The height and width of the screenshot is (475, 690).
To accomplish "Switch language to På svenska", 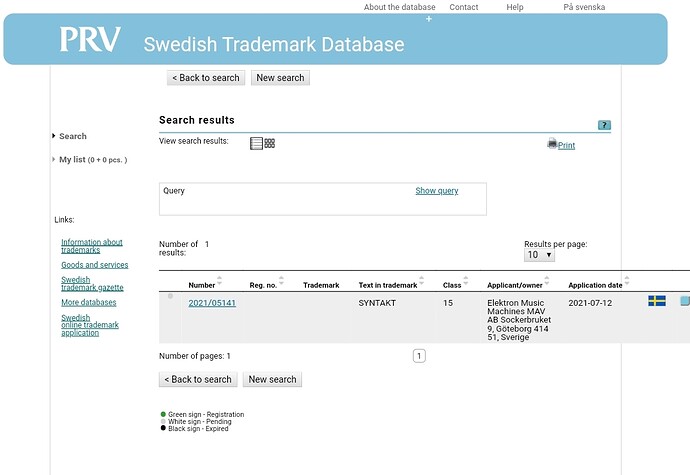I will point(584,7).
